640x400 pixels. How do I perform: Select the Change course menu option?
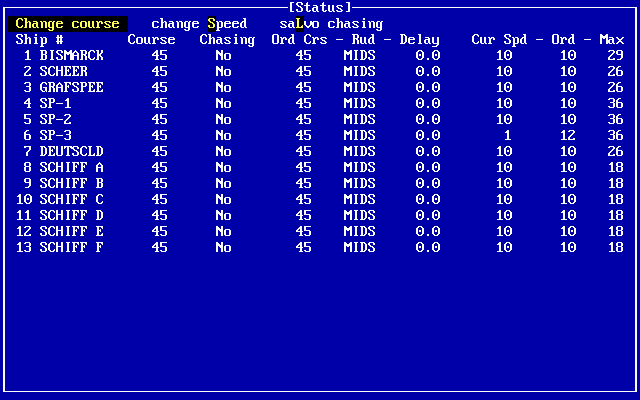click(x=68, y=24)
